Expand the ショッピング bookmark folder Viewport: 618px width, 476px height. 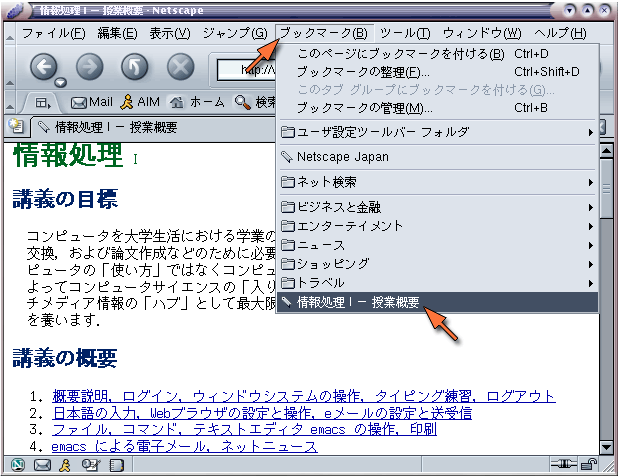click(x=437, y=264)
